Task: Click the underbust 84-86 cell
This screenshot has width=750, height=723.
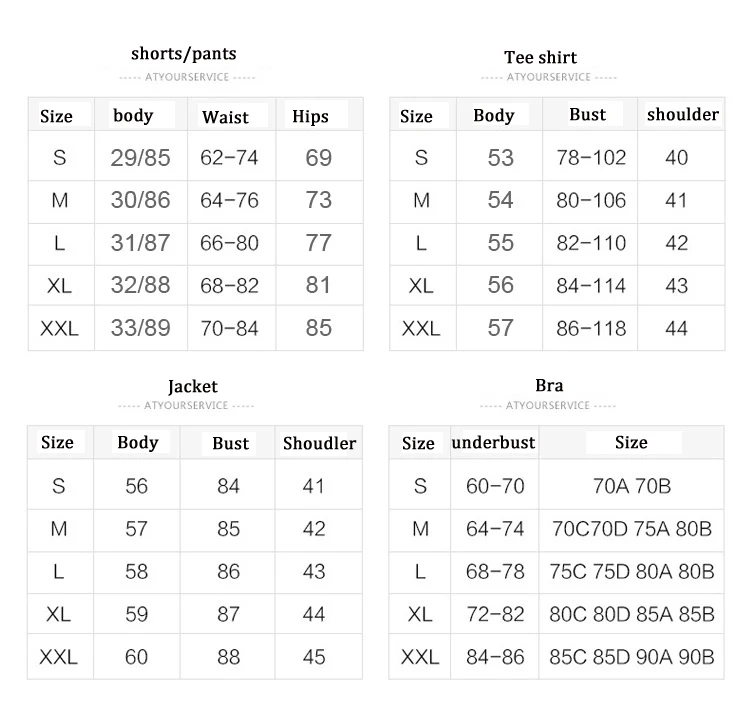Action: click(495, 657)
